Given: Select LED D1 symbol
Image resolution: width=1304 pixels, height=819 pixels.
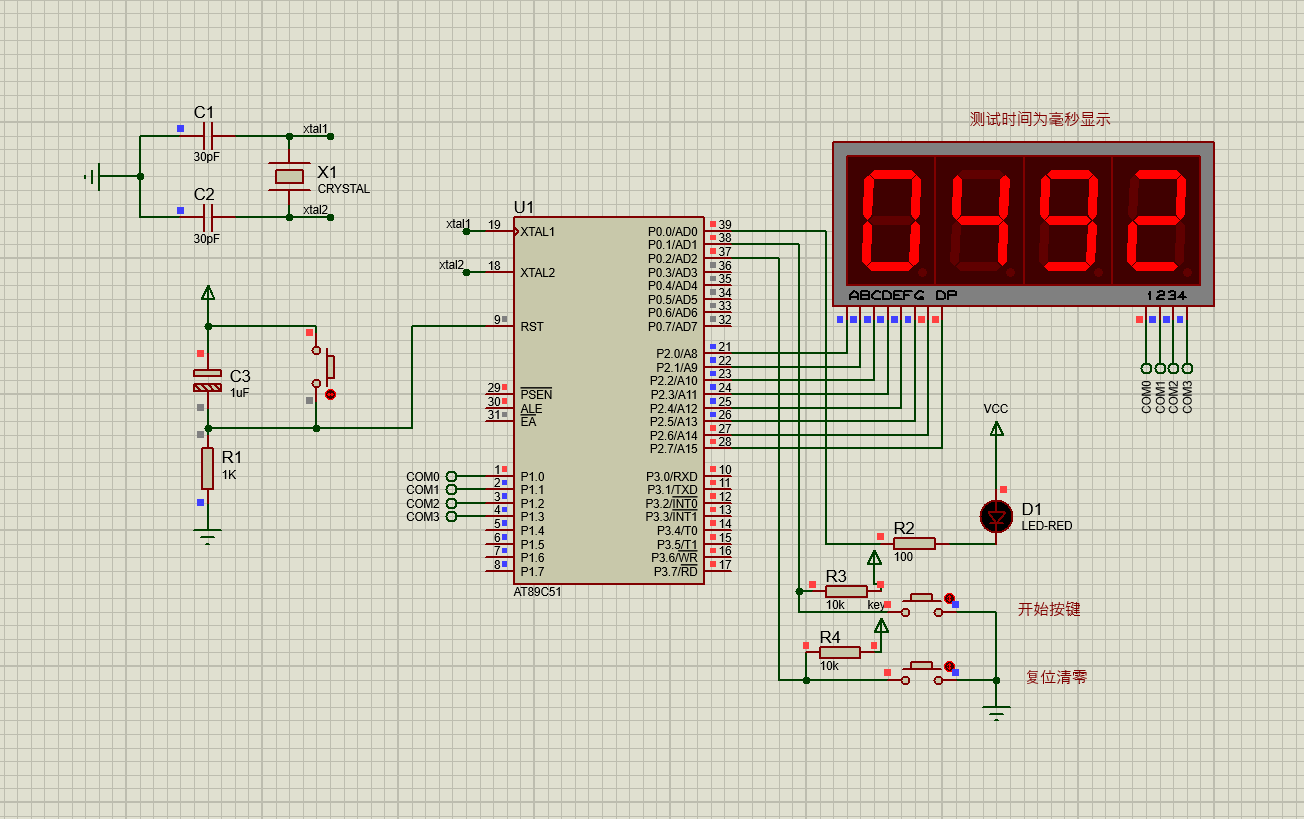Looking at the screenshot, I should click(x=996, y=515).
